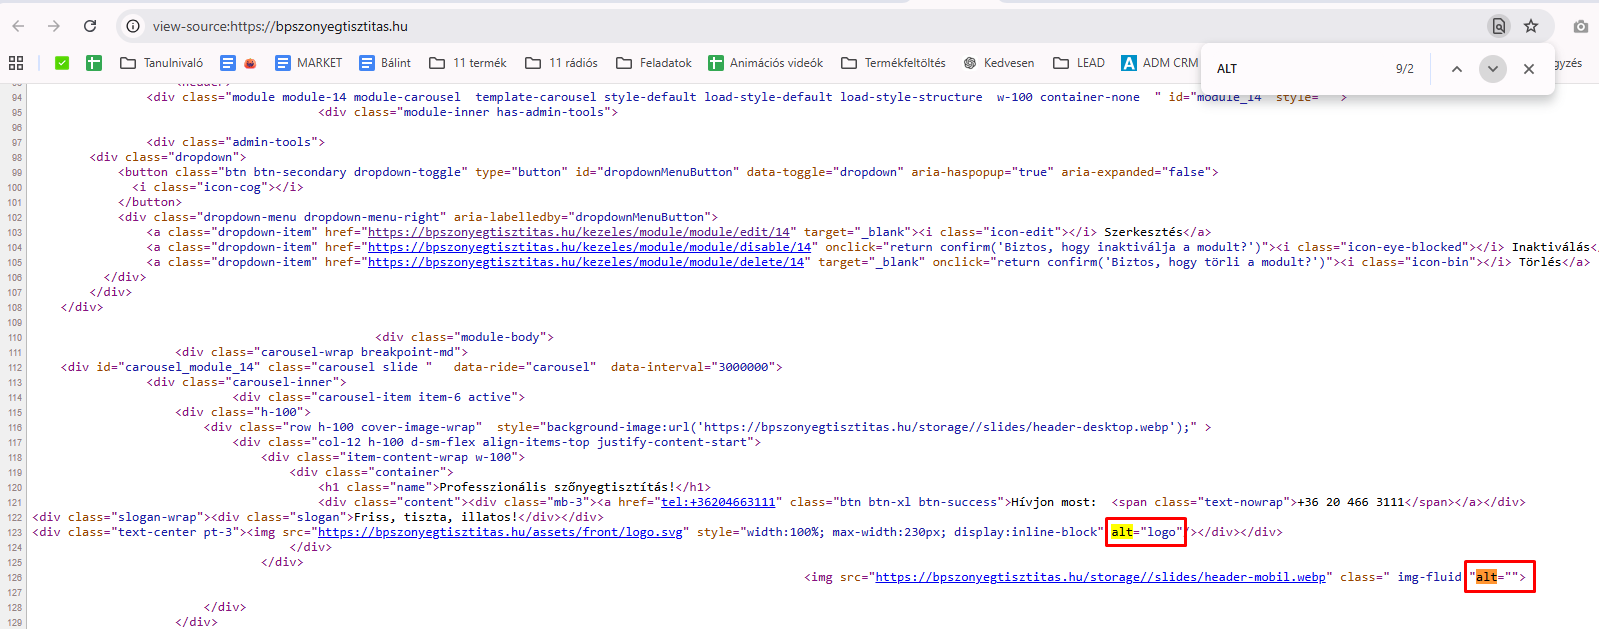Viewport: 1599px width, 629px height.
Task: Open the Animációs videók bookmark
Action: 766,63
